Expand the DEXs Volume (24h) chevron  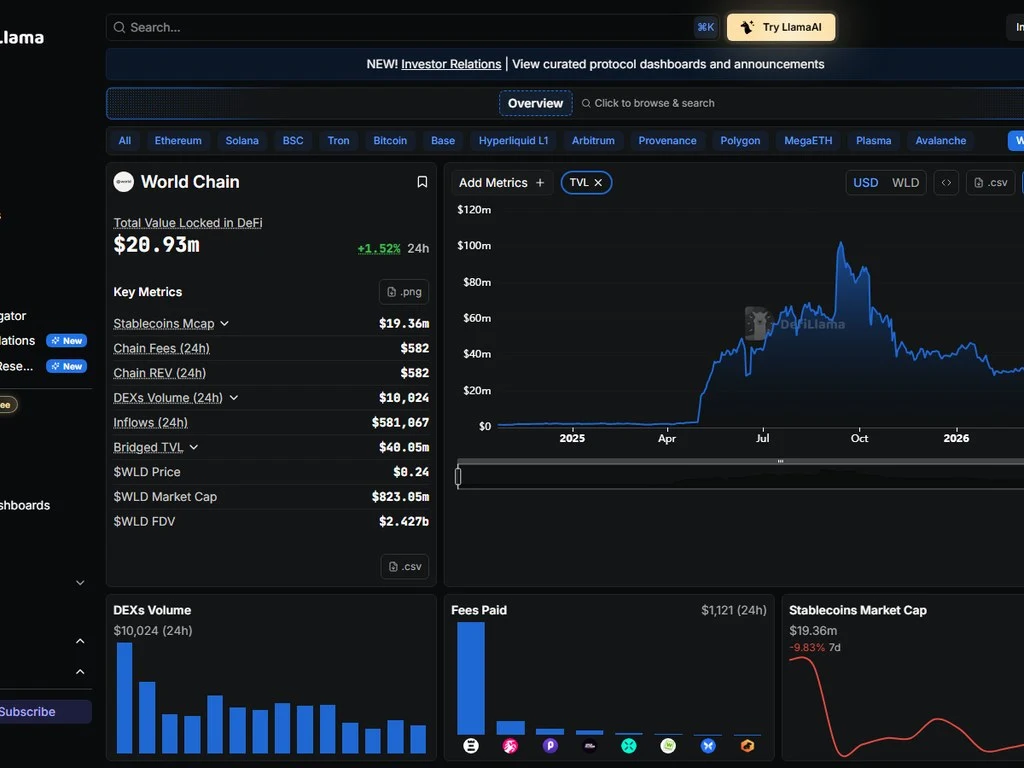pyautogui.click(x=234, y=398)
